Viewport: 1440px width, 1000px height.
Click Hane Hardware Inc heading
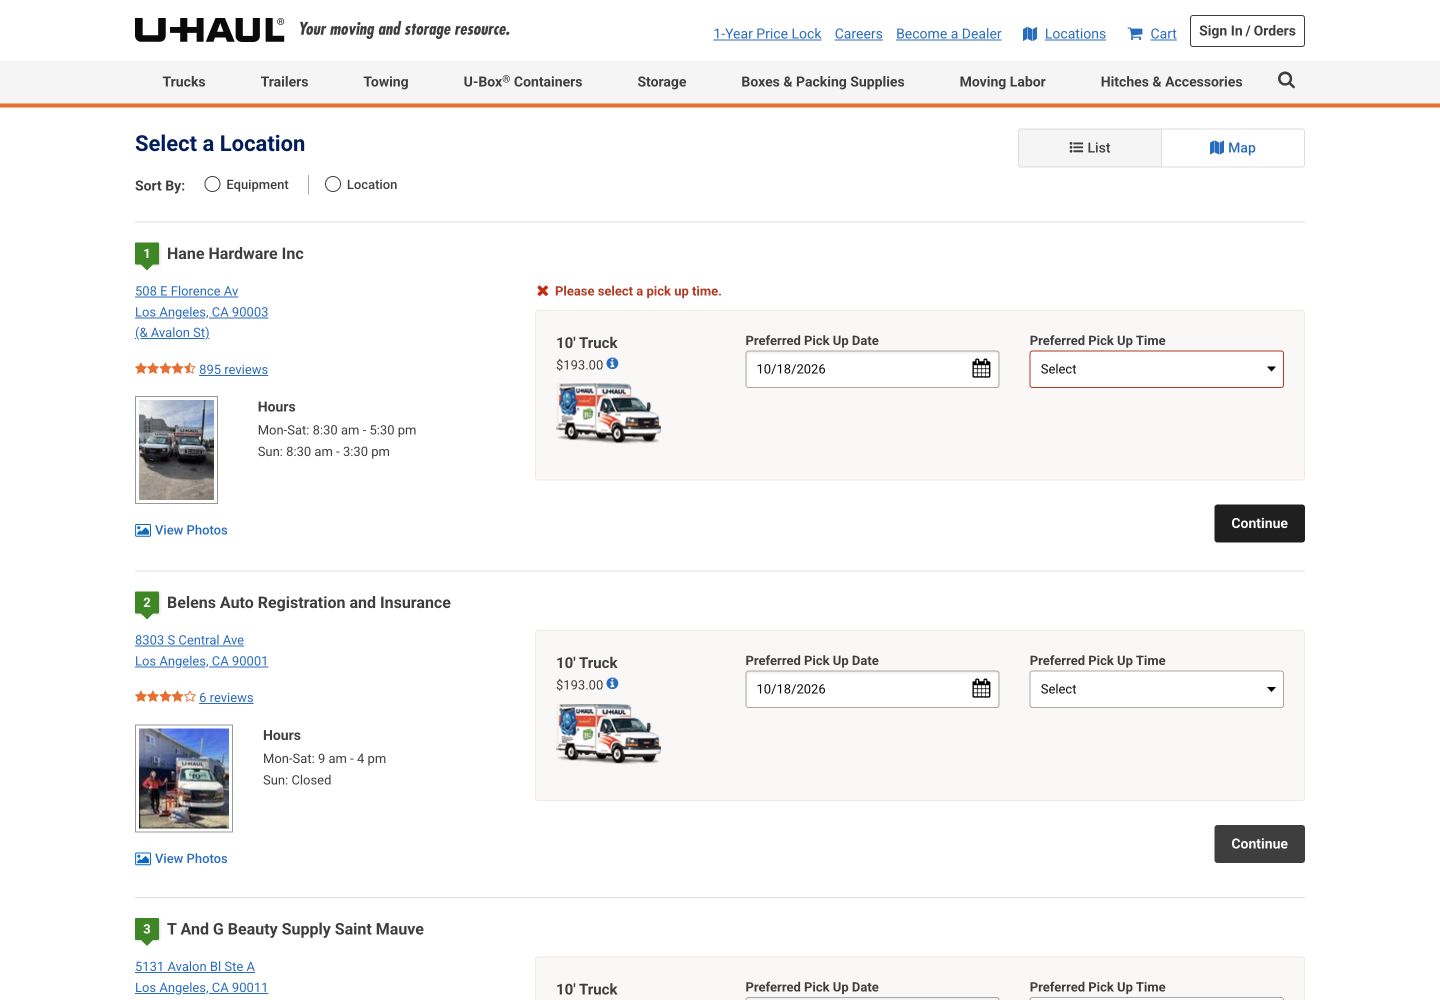point(235,254)
